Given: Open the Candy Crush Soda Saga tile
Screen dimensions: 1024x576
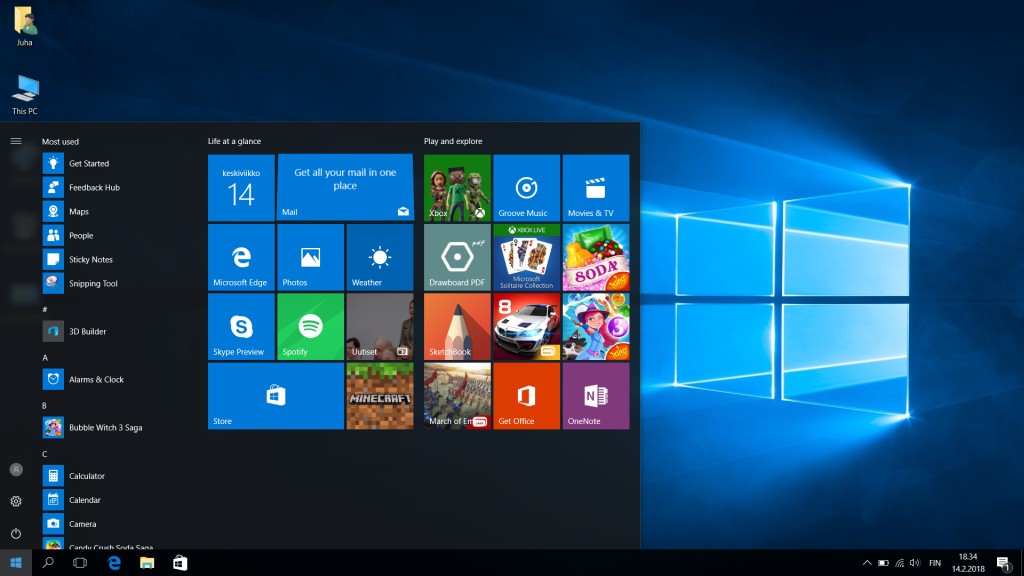Looking at the screenshot, I should 596,257.
